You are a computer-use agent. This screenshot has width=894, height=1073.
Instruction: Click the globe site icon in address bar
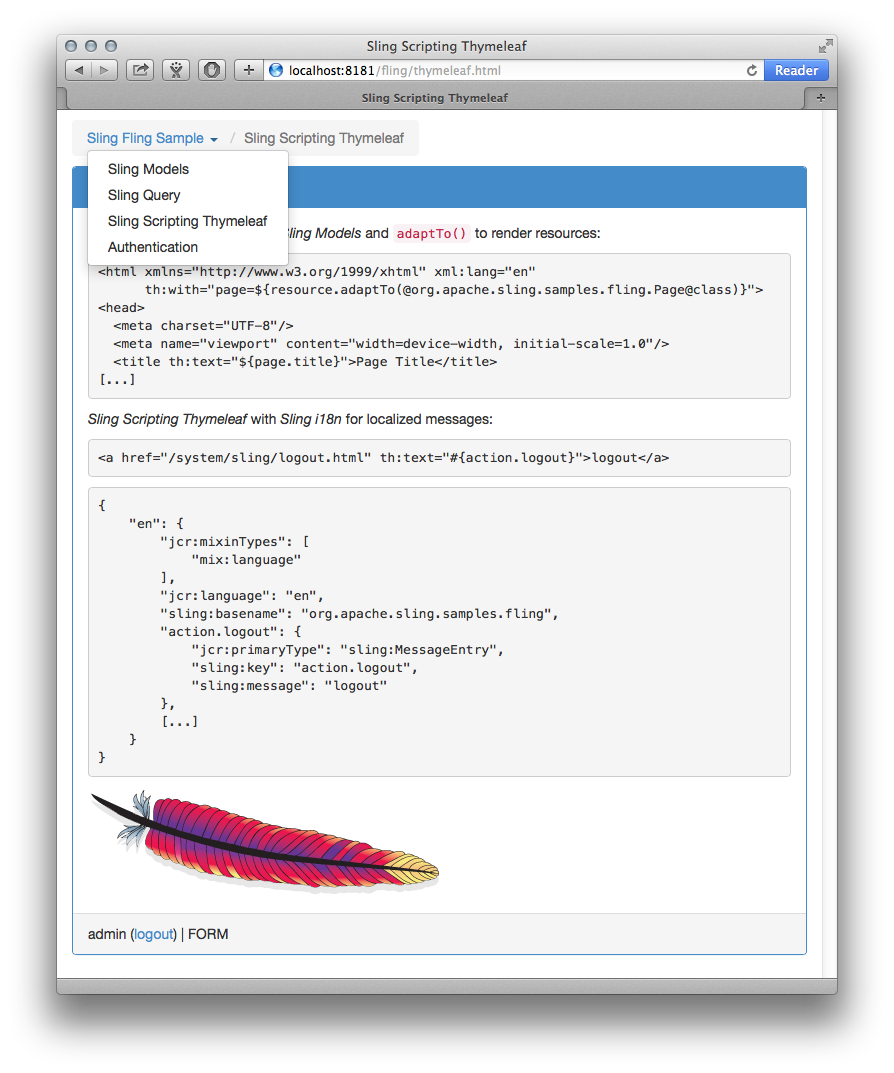tap(276, 70)
